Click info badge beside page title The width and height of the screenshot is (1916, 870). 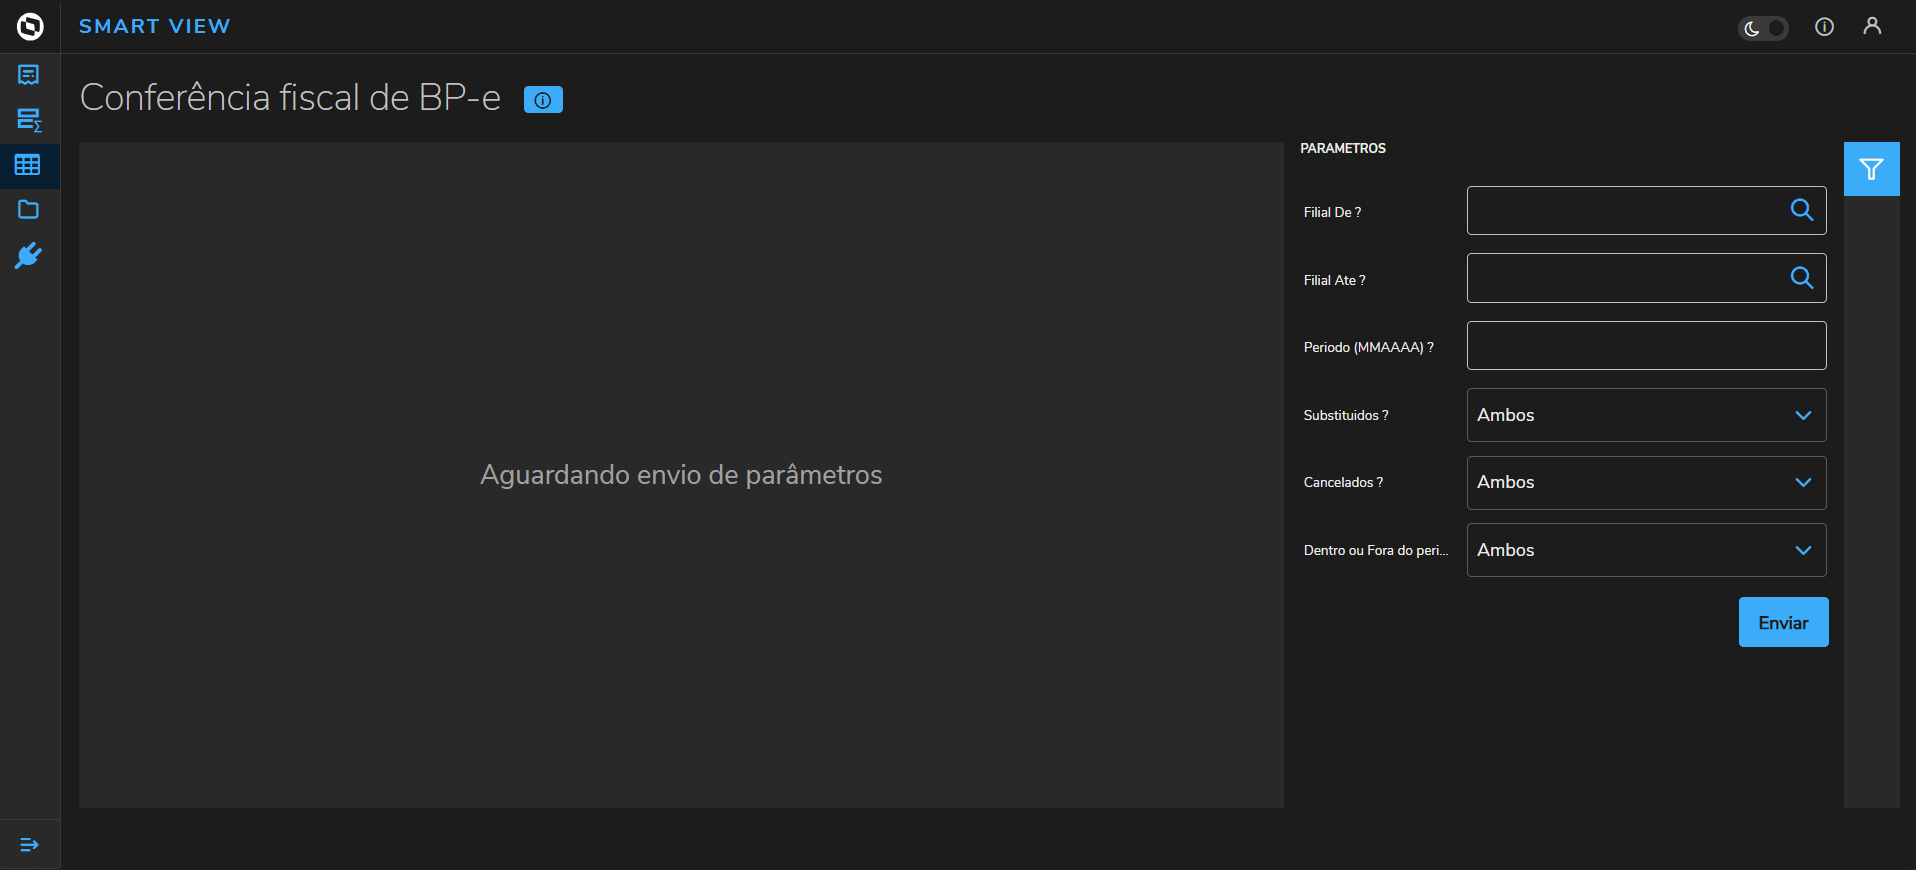543,100
